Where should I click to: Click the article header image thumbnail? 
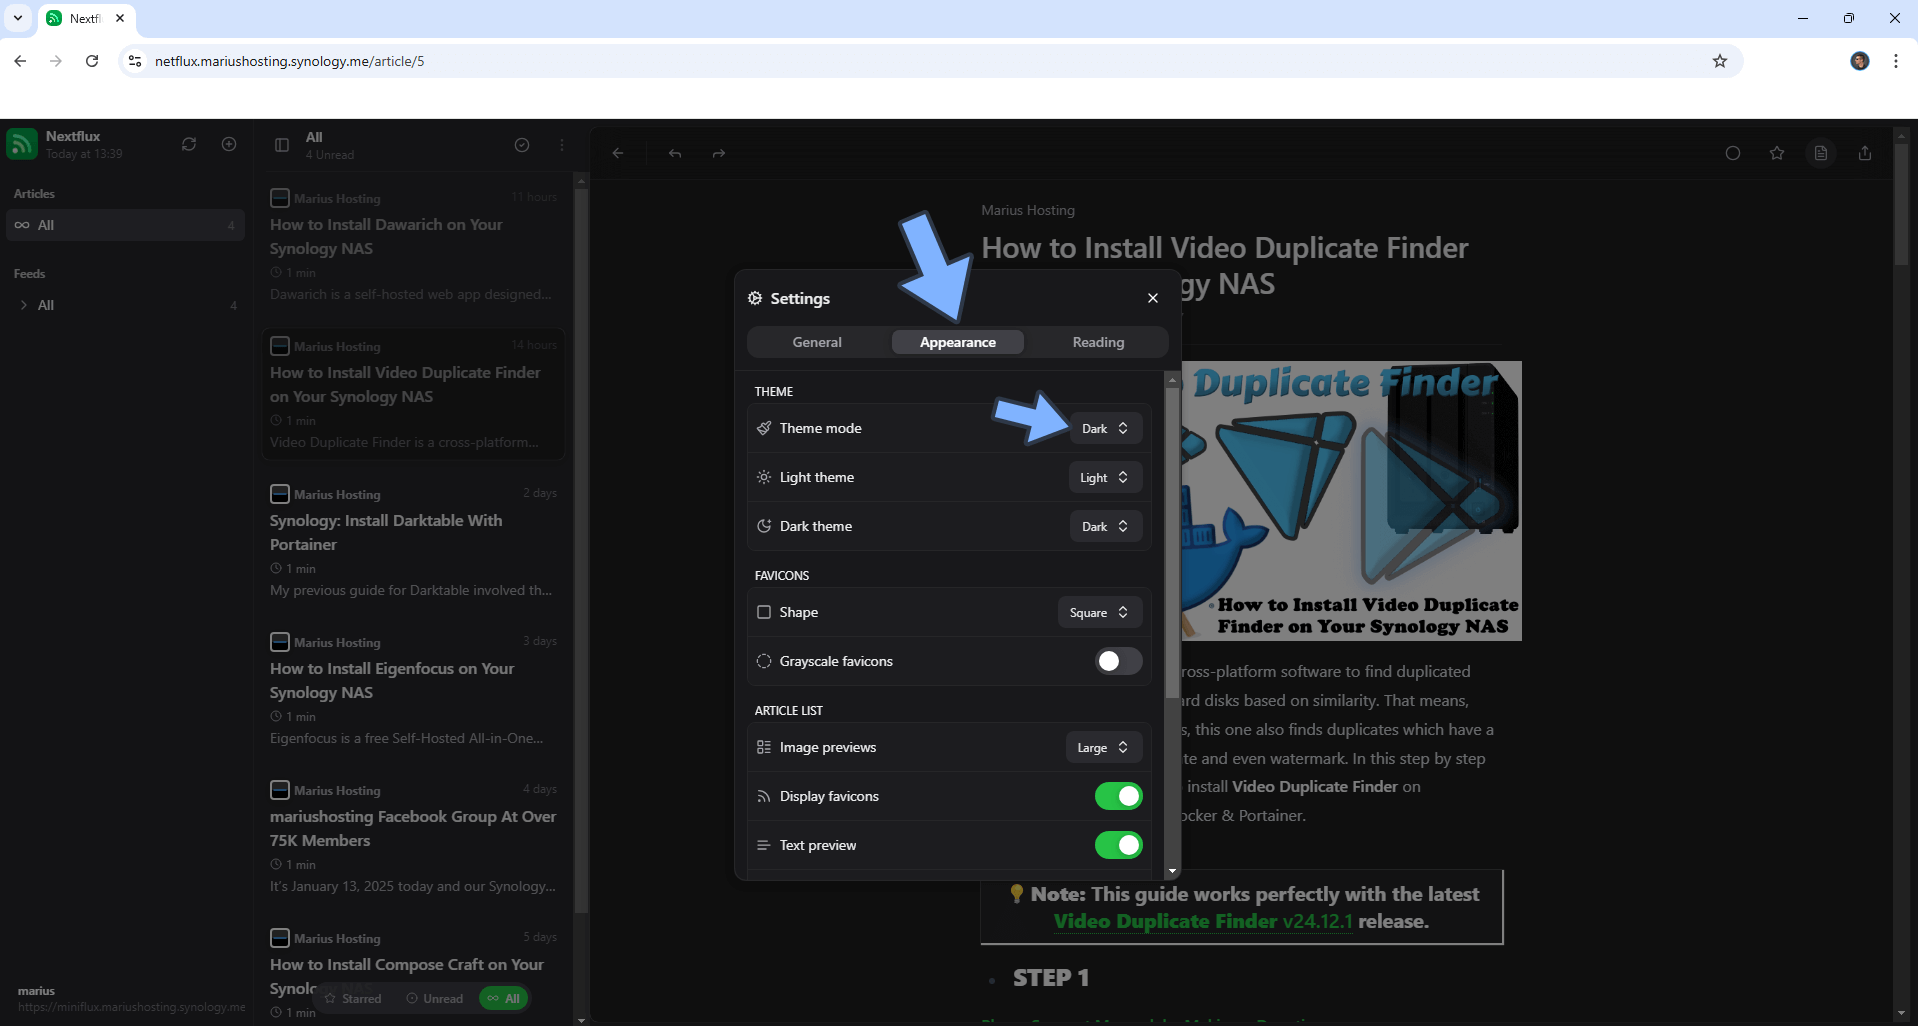[1351, 500]
